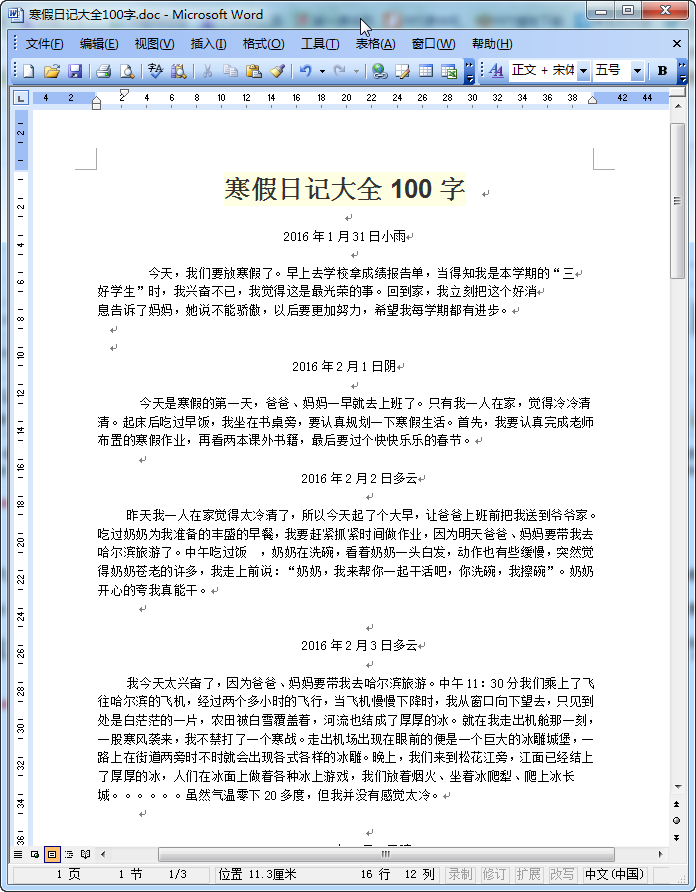Image resolution: width=696 pixels, height=892 pixels.
Task: Toggle 录制 macro recording in status bar
Action: tap(460, 874)
